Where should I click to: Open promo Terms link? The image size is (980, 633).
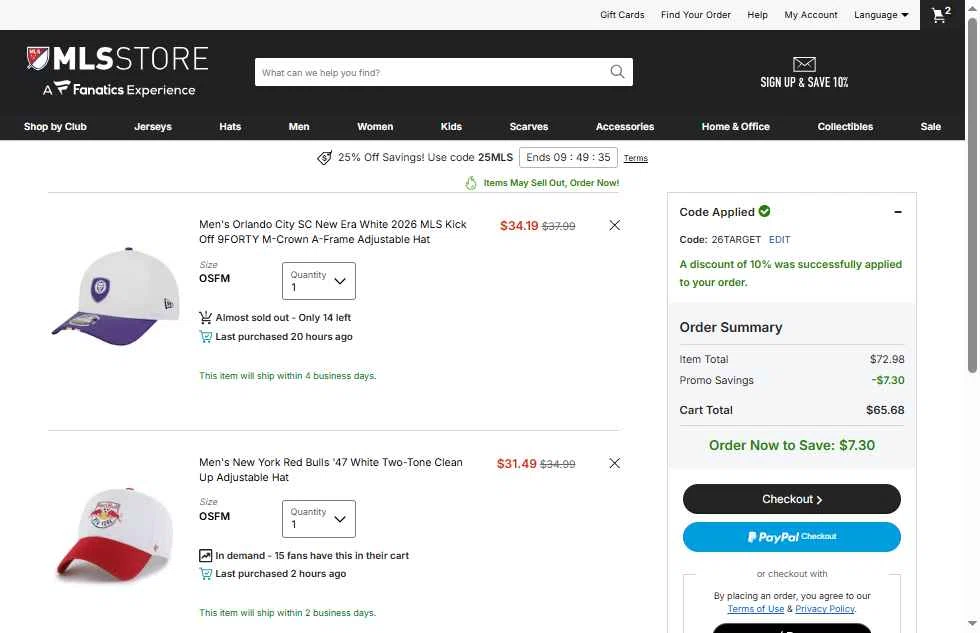pyautogui.click(x=636, y=158)
